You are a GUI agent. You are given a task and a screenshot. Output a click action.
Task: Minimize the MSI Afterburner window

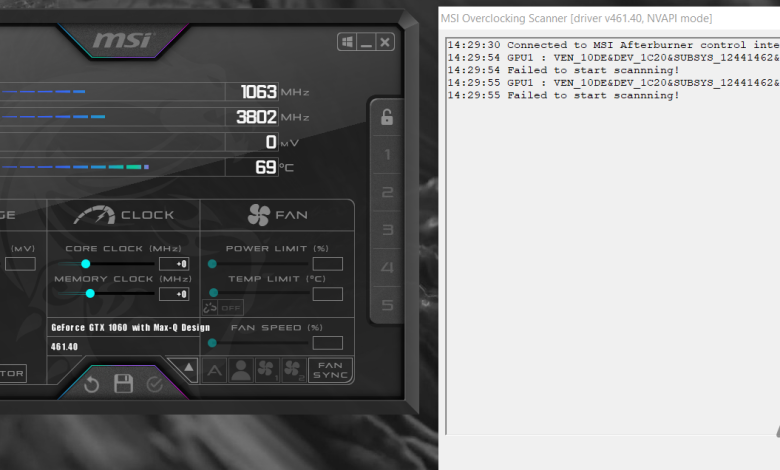[x=367, y=42]
